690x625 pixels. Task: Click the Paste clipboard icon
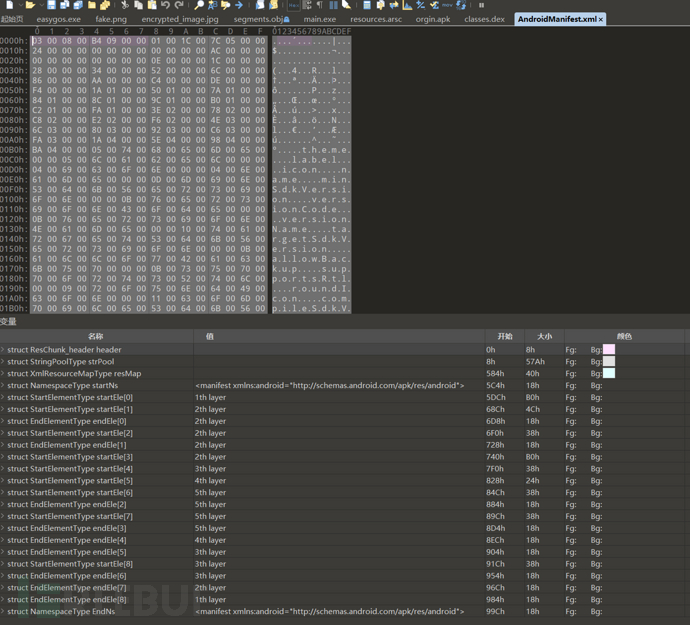pyautogui.click(x=152, y=5)
